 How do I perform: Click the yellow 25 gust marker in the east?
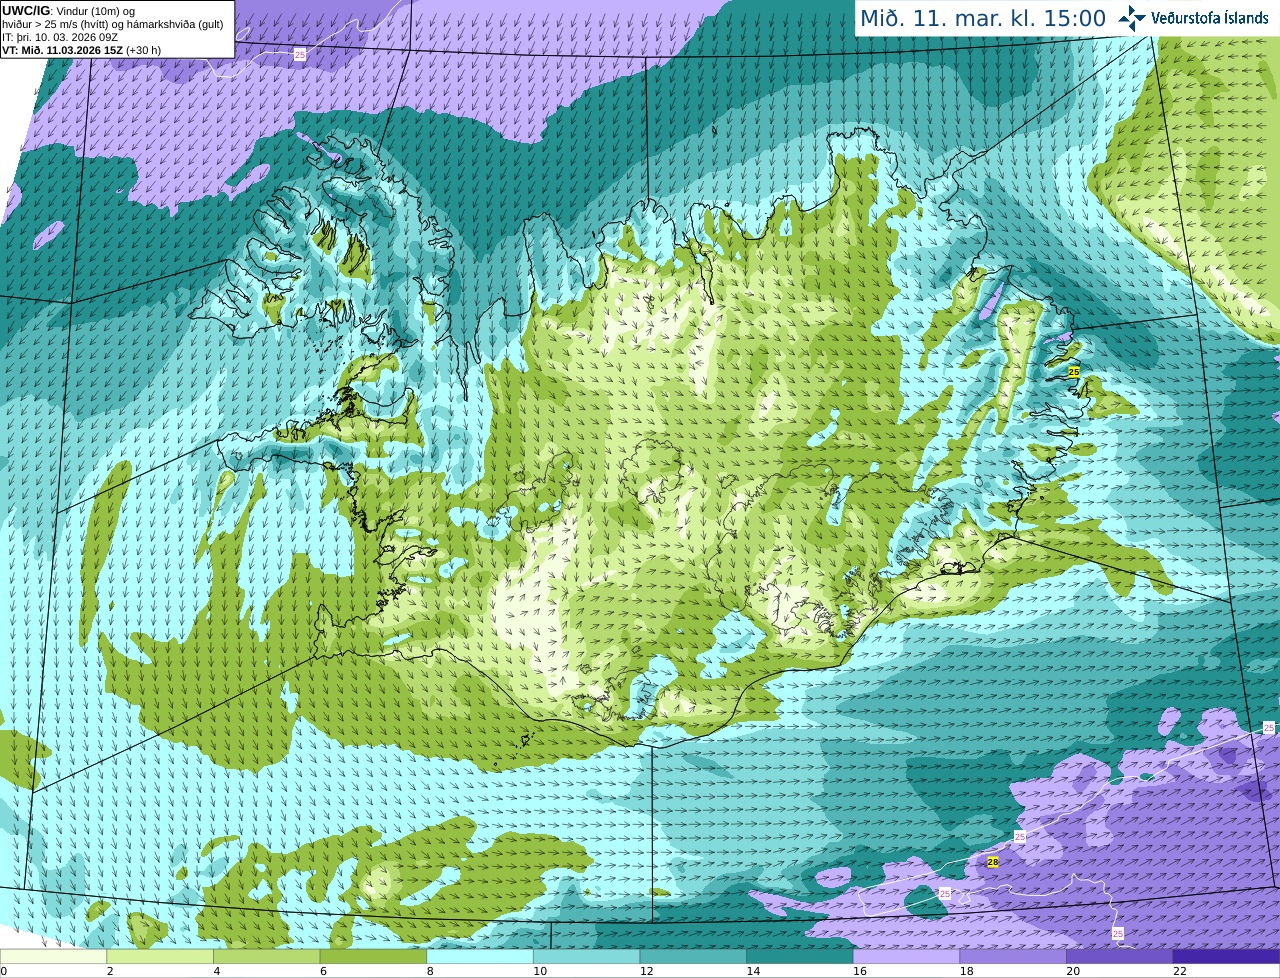1074,371
